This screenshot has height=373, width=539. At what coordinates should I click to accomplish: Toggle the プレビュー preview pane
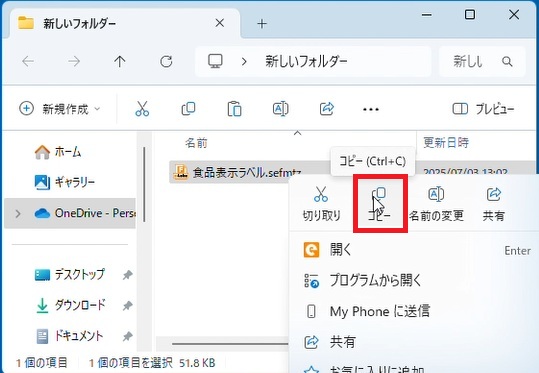coord(483,109)
